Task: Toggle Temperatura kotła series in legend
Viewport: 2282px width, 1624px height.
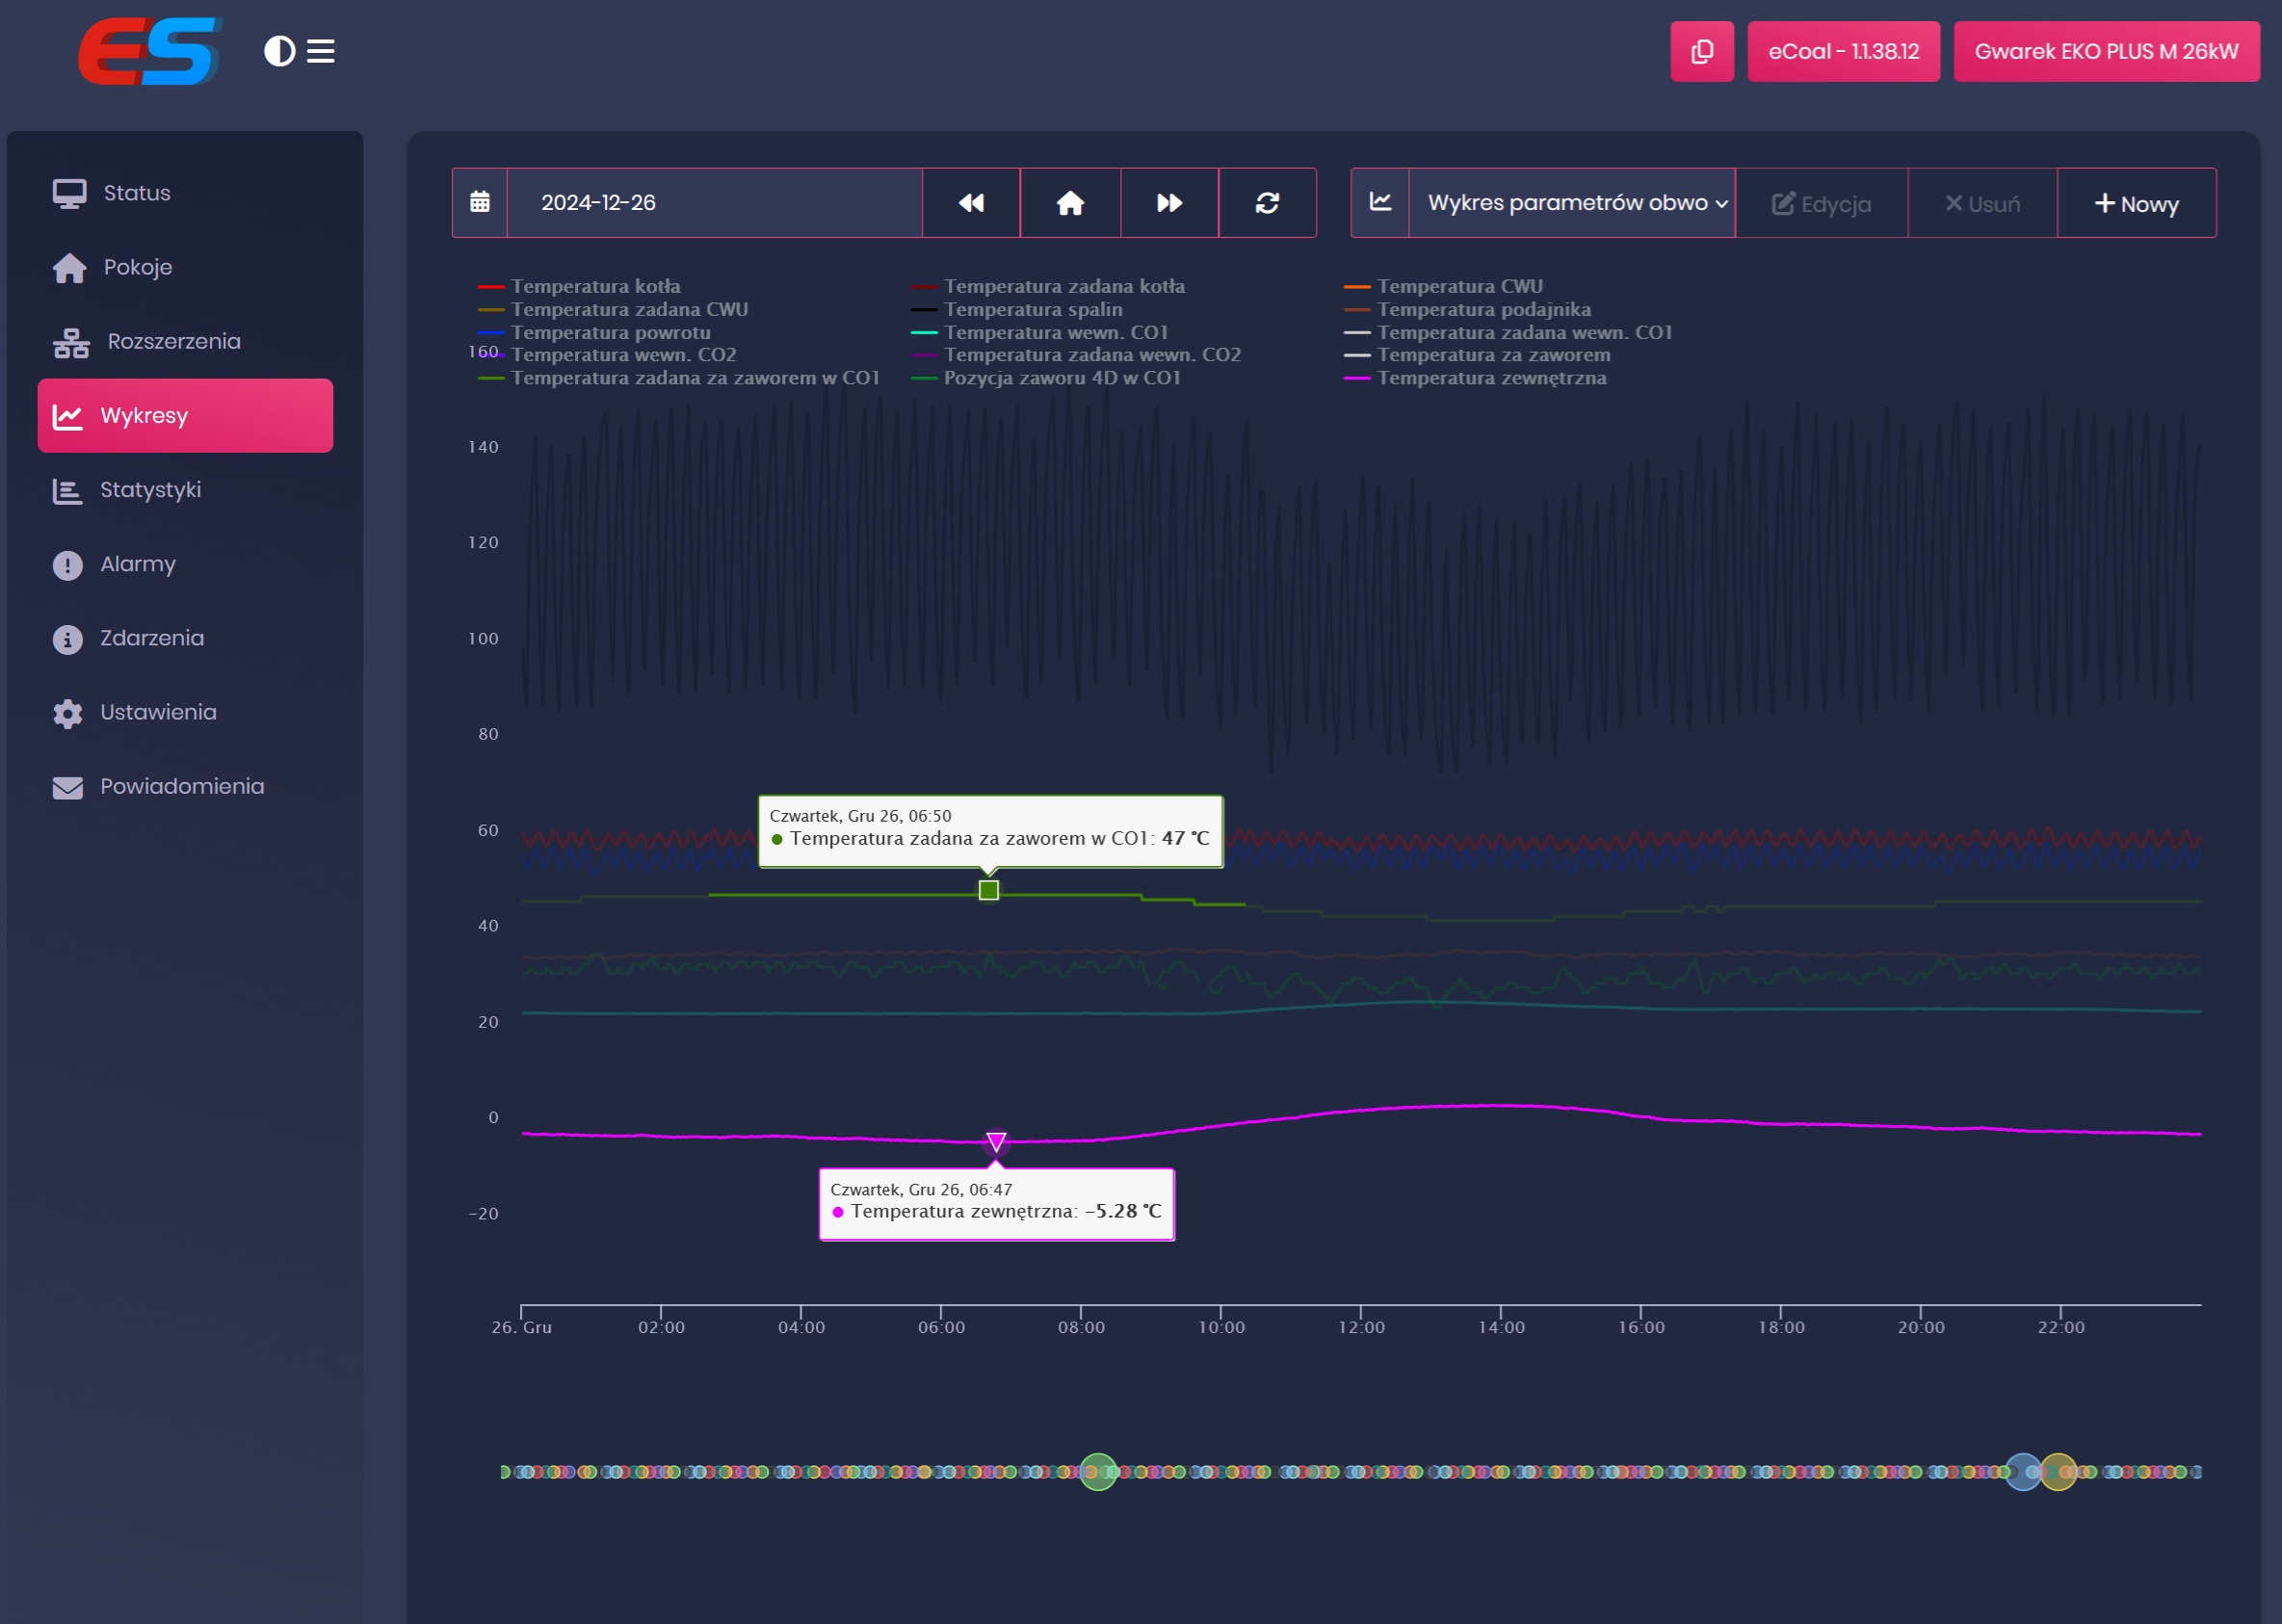Action: (594, 286)
